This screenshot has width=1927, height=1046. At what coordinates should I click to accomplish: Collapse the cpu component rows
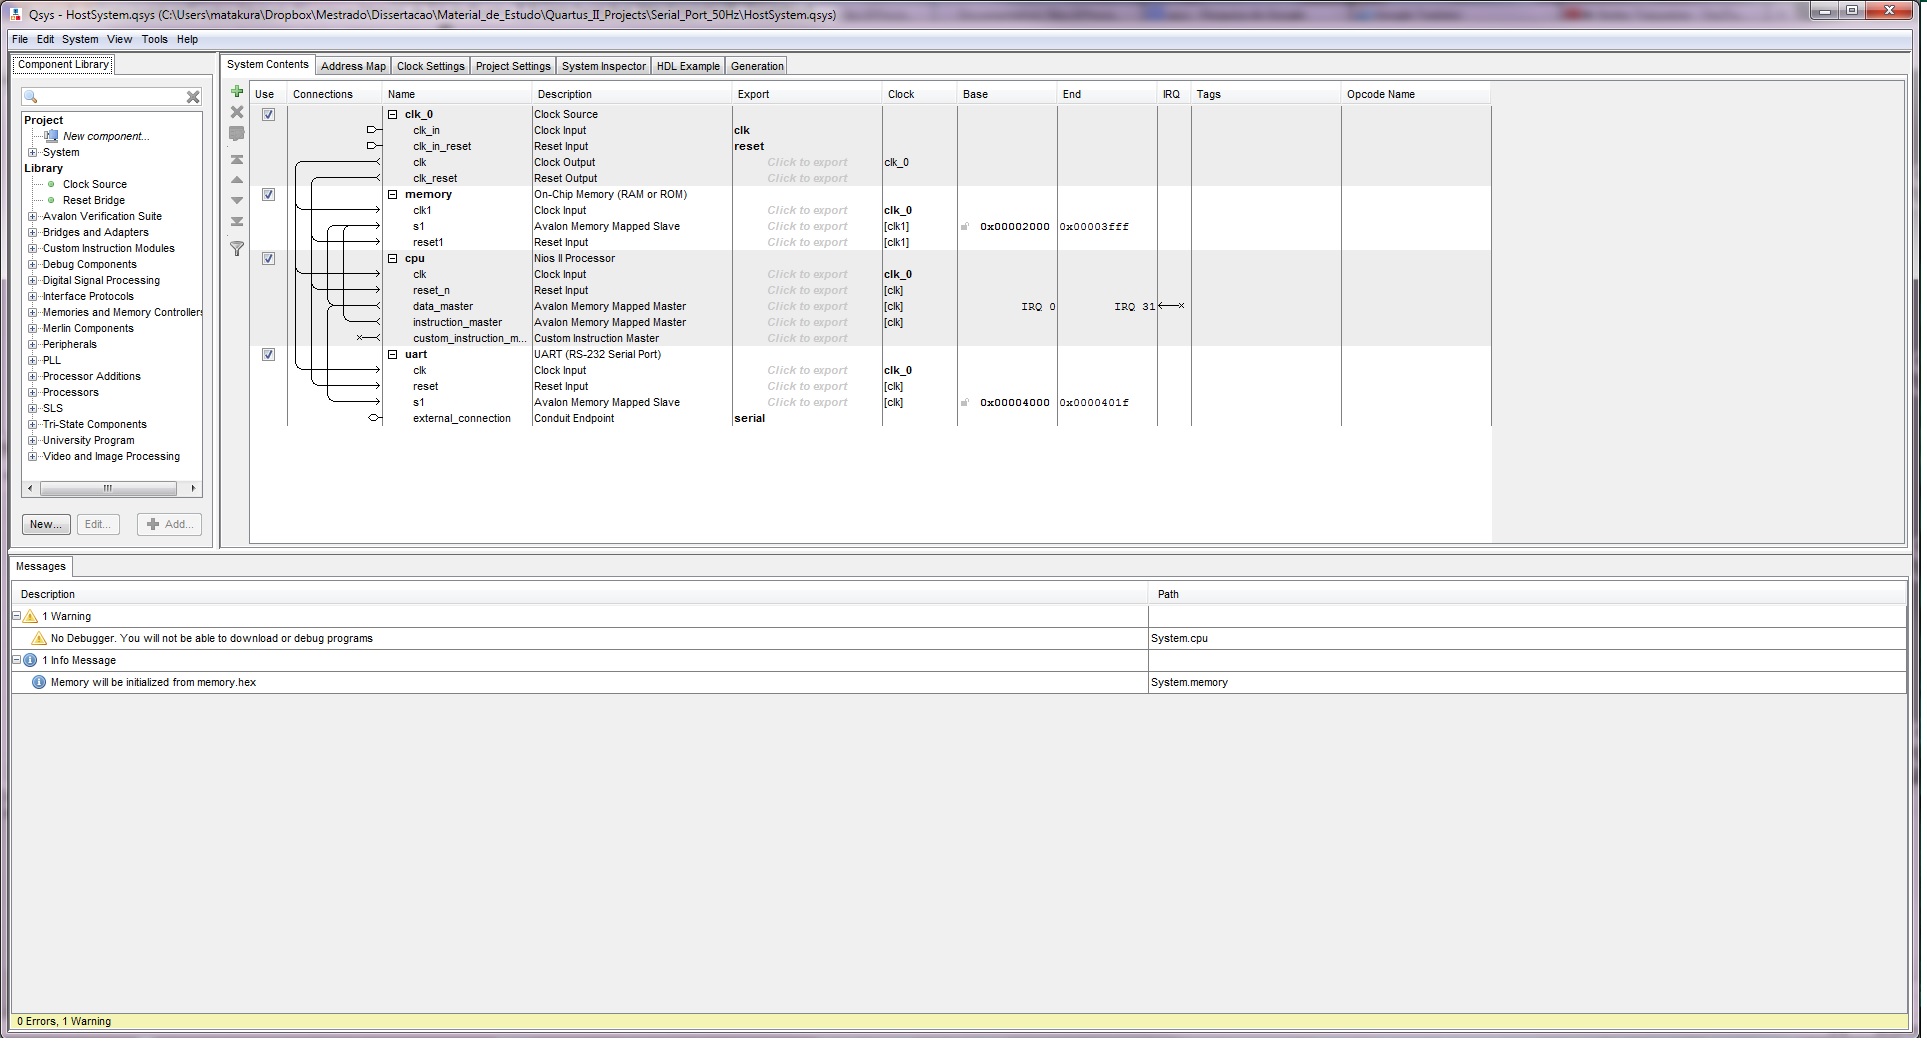tap(393, 259)
